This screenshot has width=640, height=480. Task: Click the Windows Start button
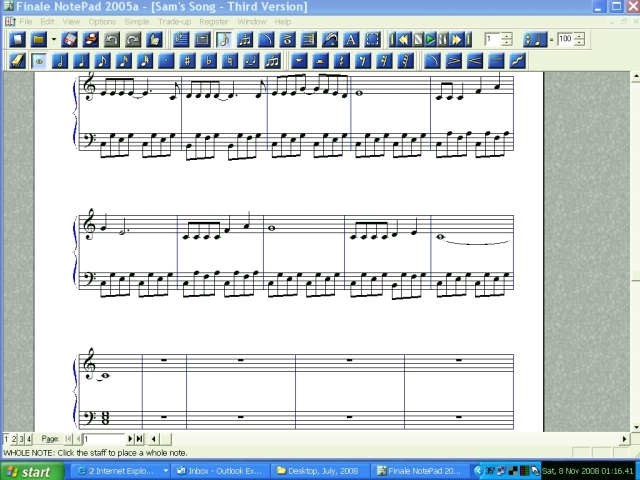(x=30, y=471)
